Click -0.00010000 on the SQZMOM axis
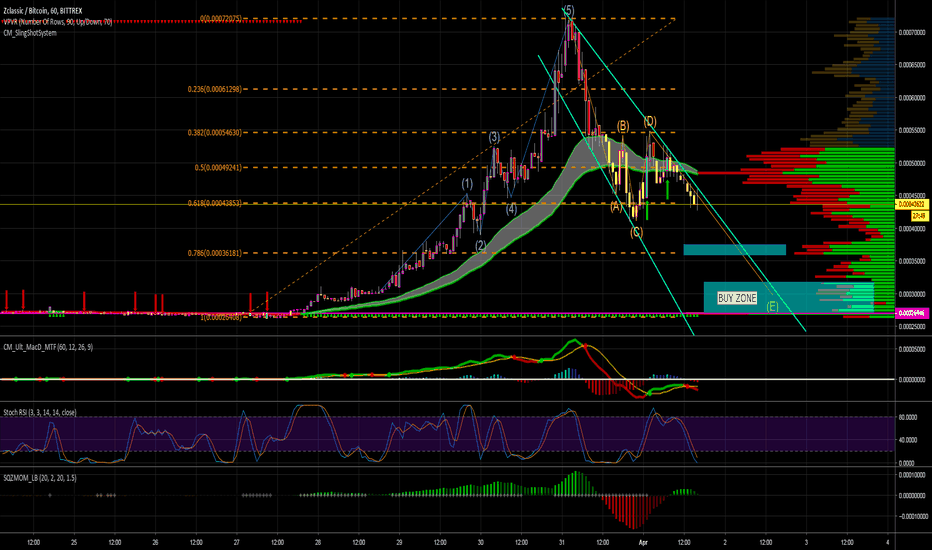Image resolution: width=932 pixels, height=550 pixels. pos(912,516)
